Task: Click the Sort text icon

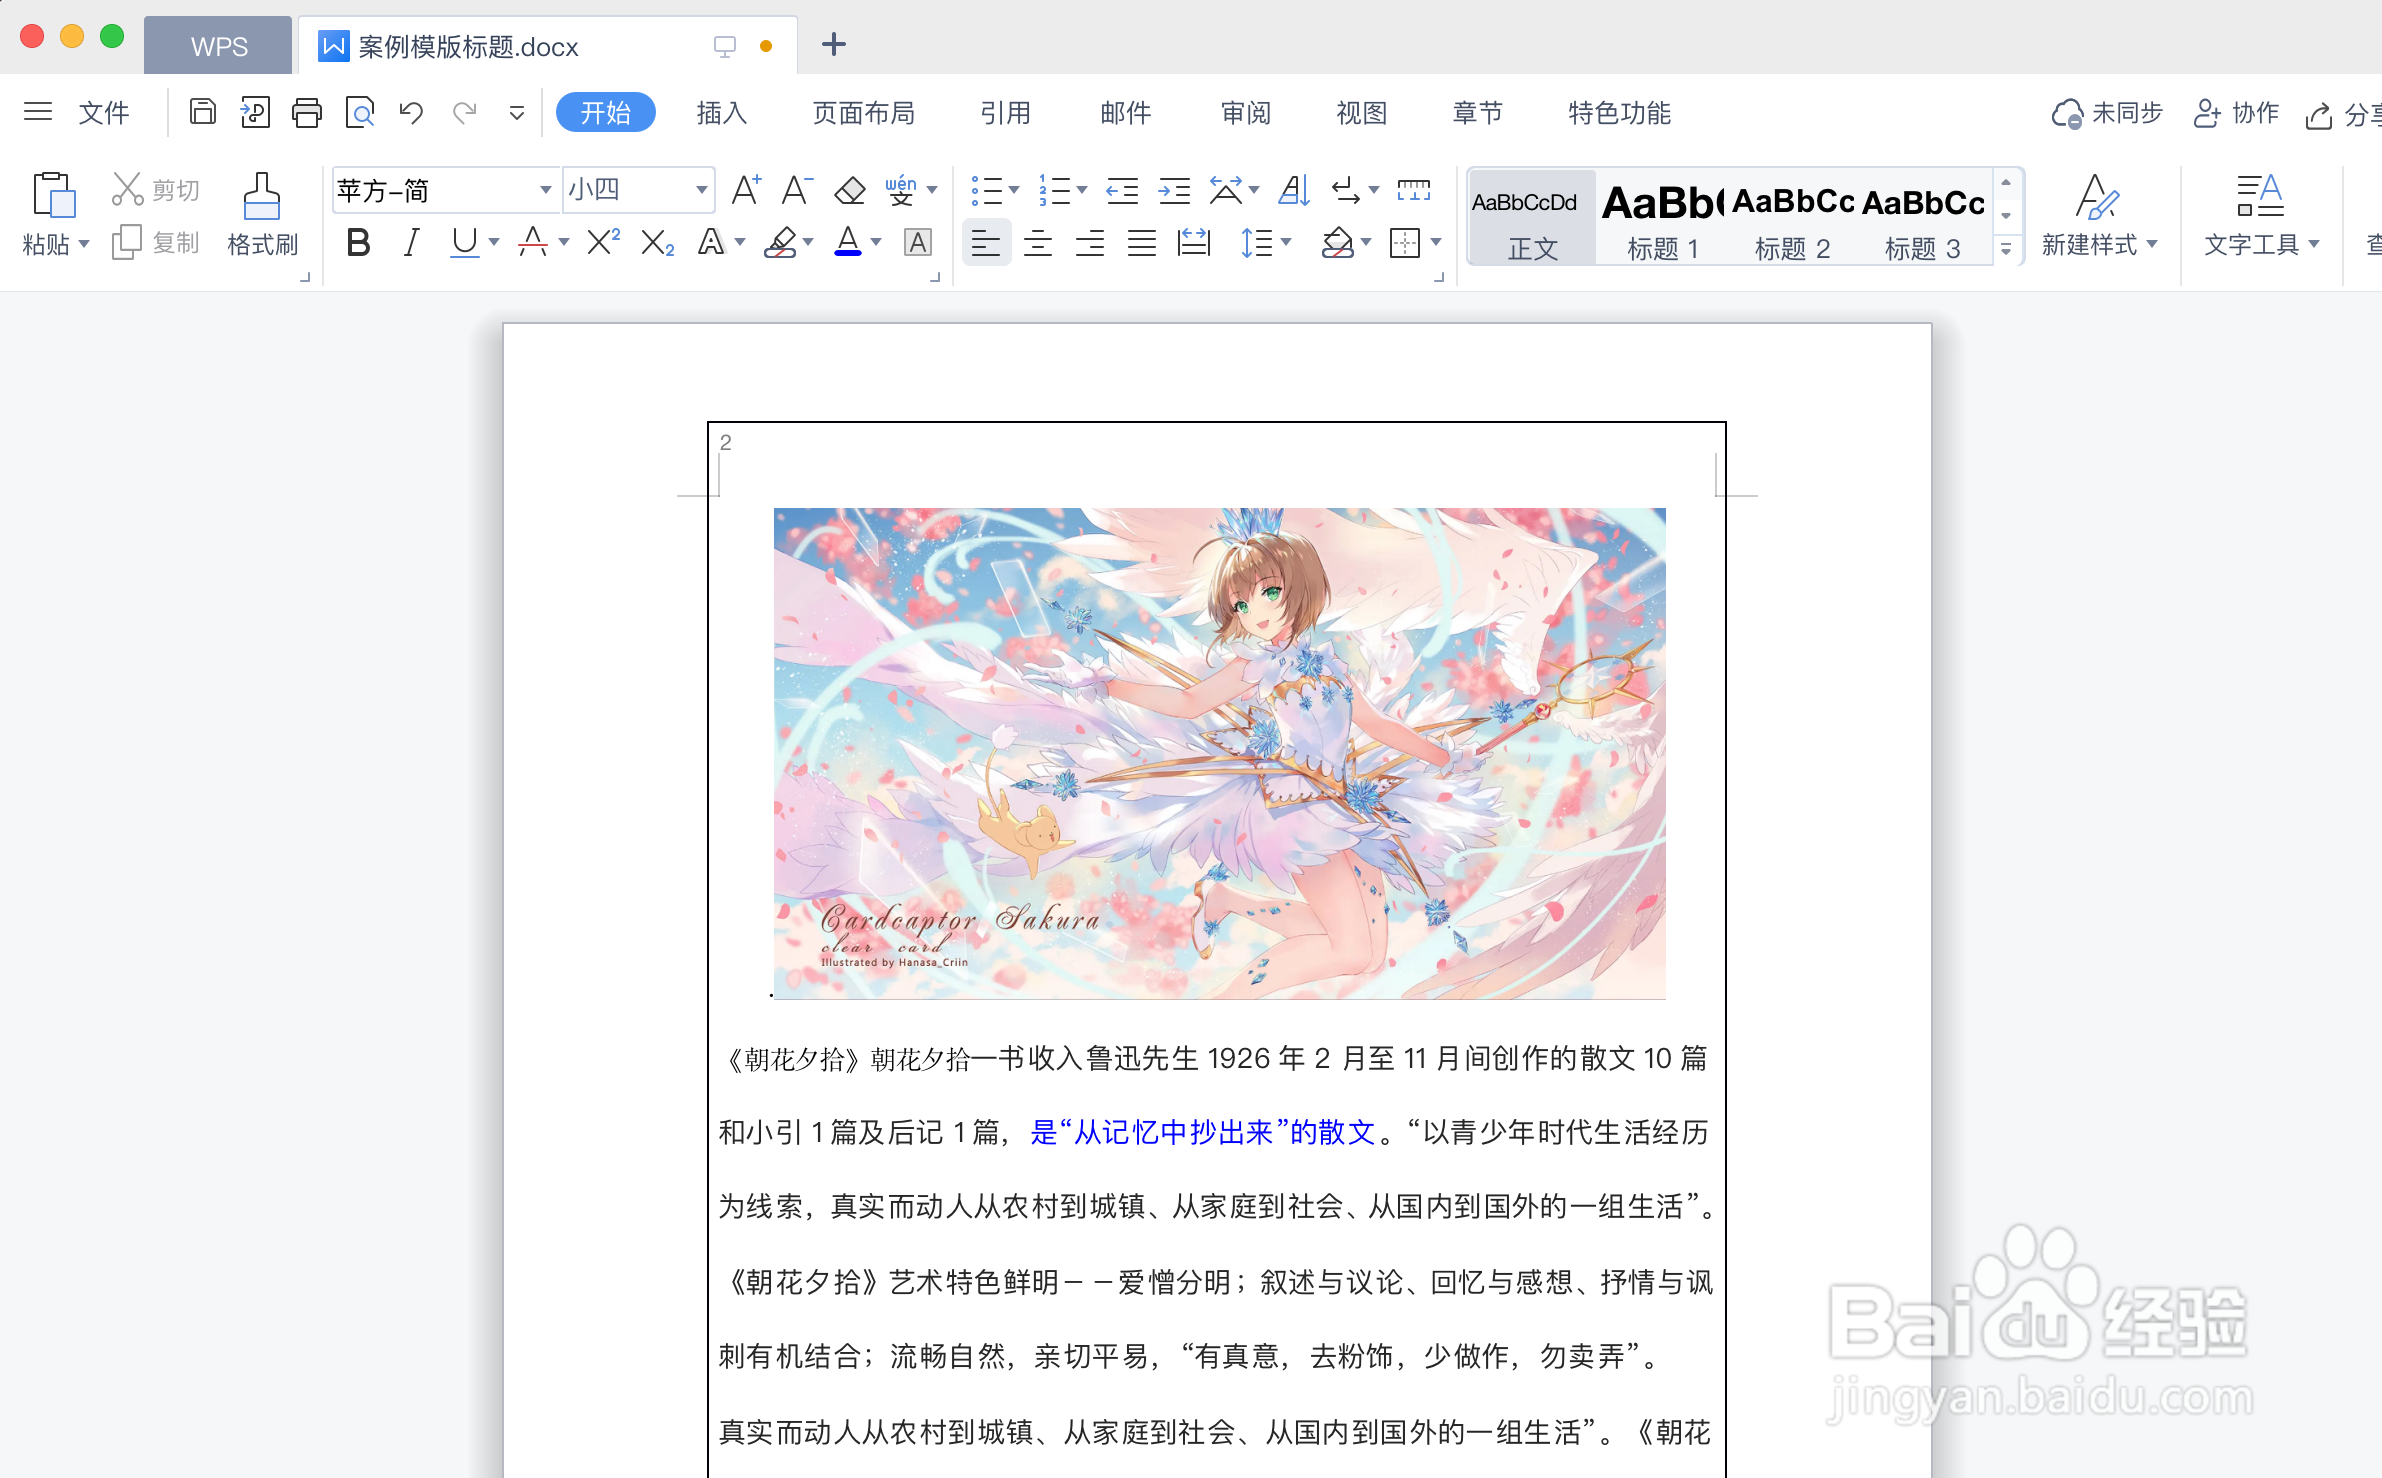Action: [x=1294, y=190]
